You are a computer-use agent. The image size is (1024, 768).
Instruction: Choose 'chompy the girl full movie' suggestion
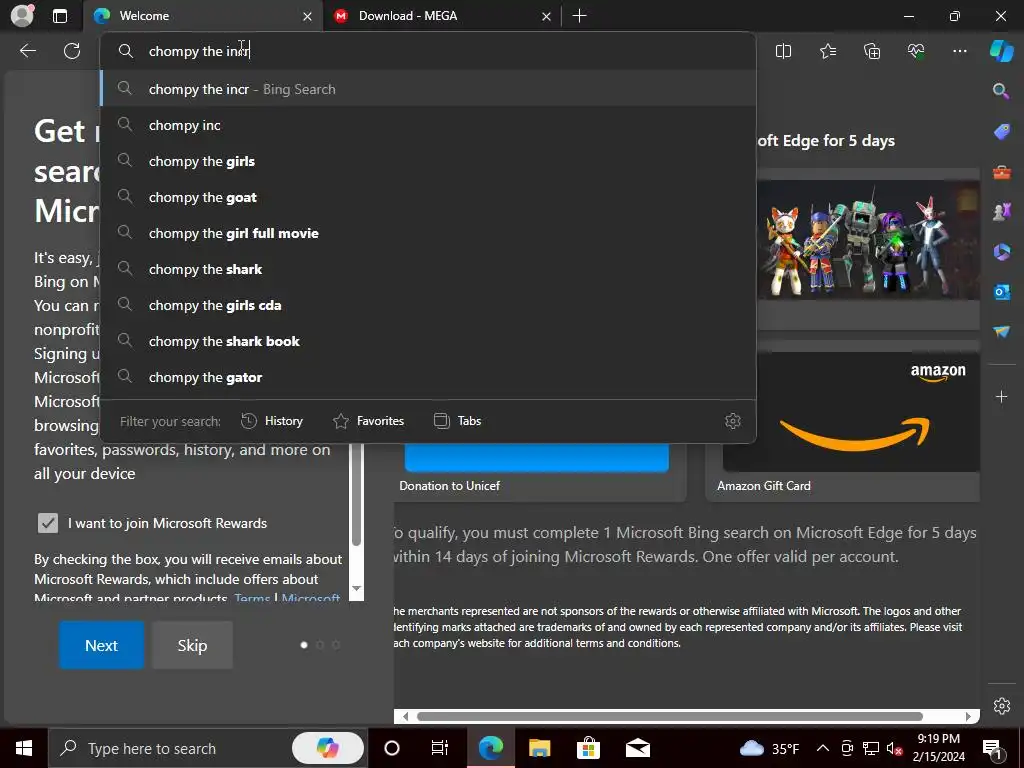[428, 233]
